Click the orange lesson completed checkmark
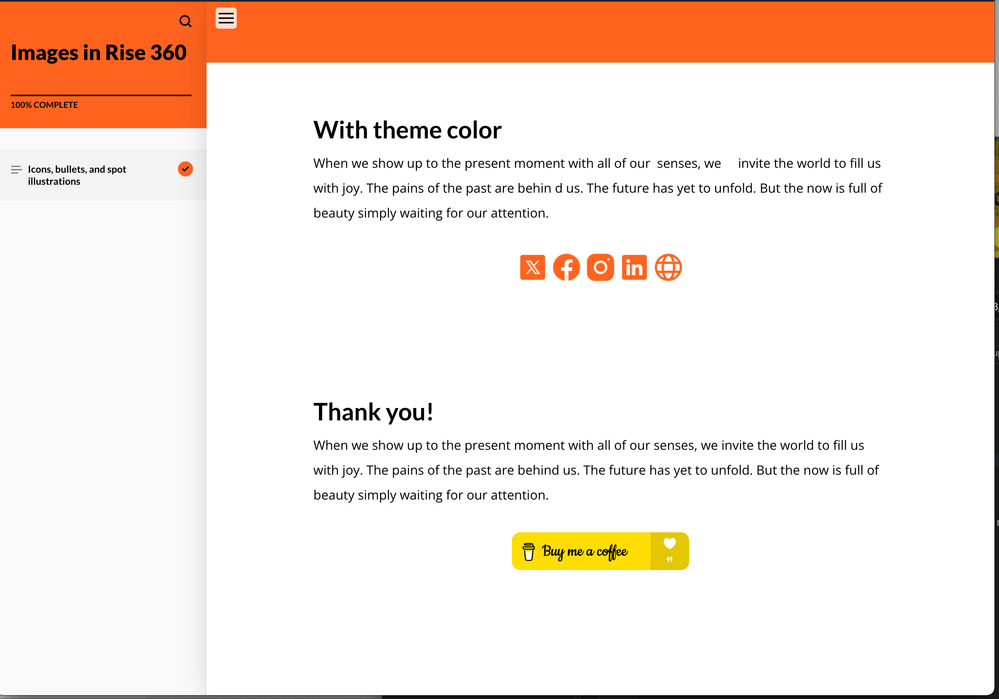The height and width of the screenshot is (699, 999). [x=185, y=169]
